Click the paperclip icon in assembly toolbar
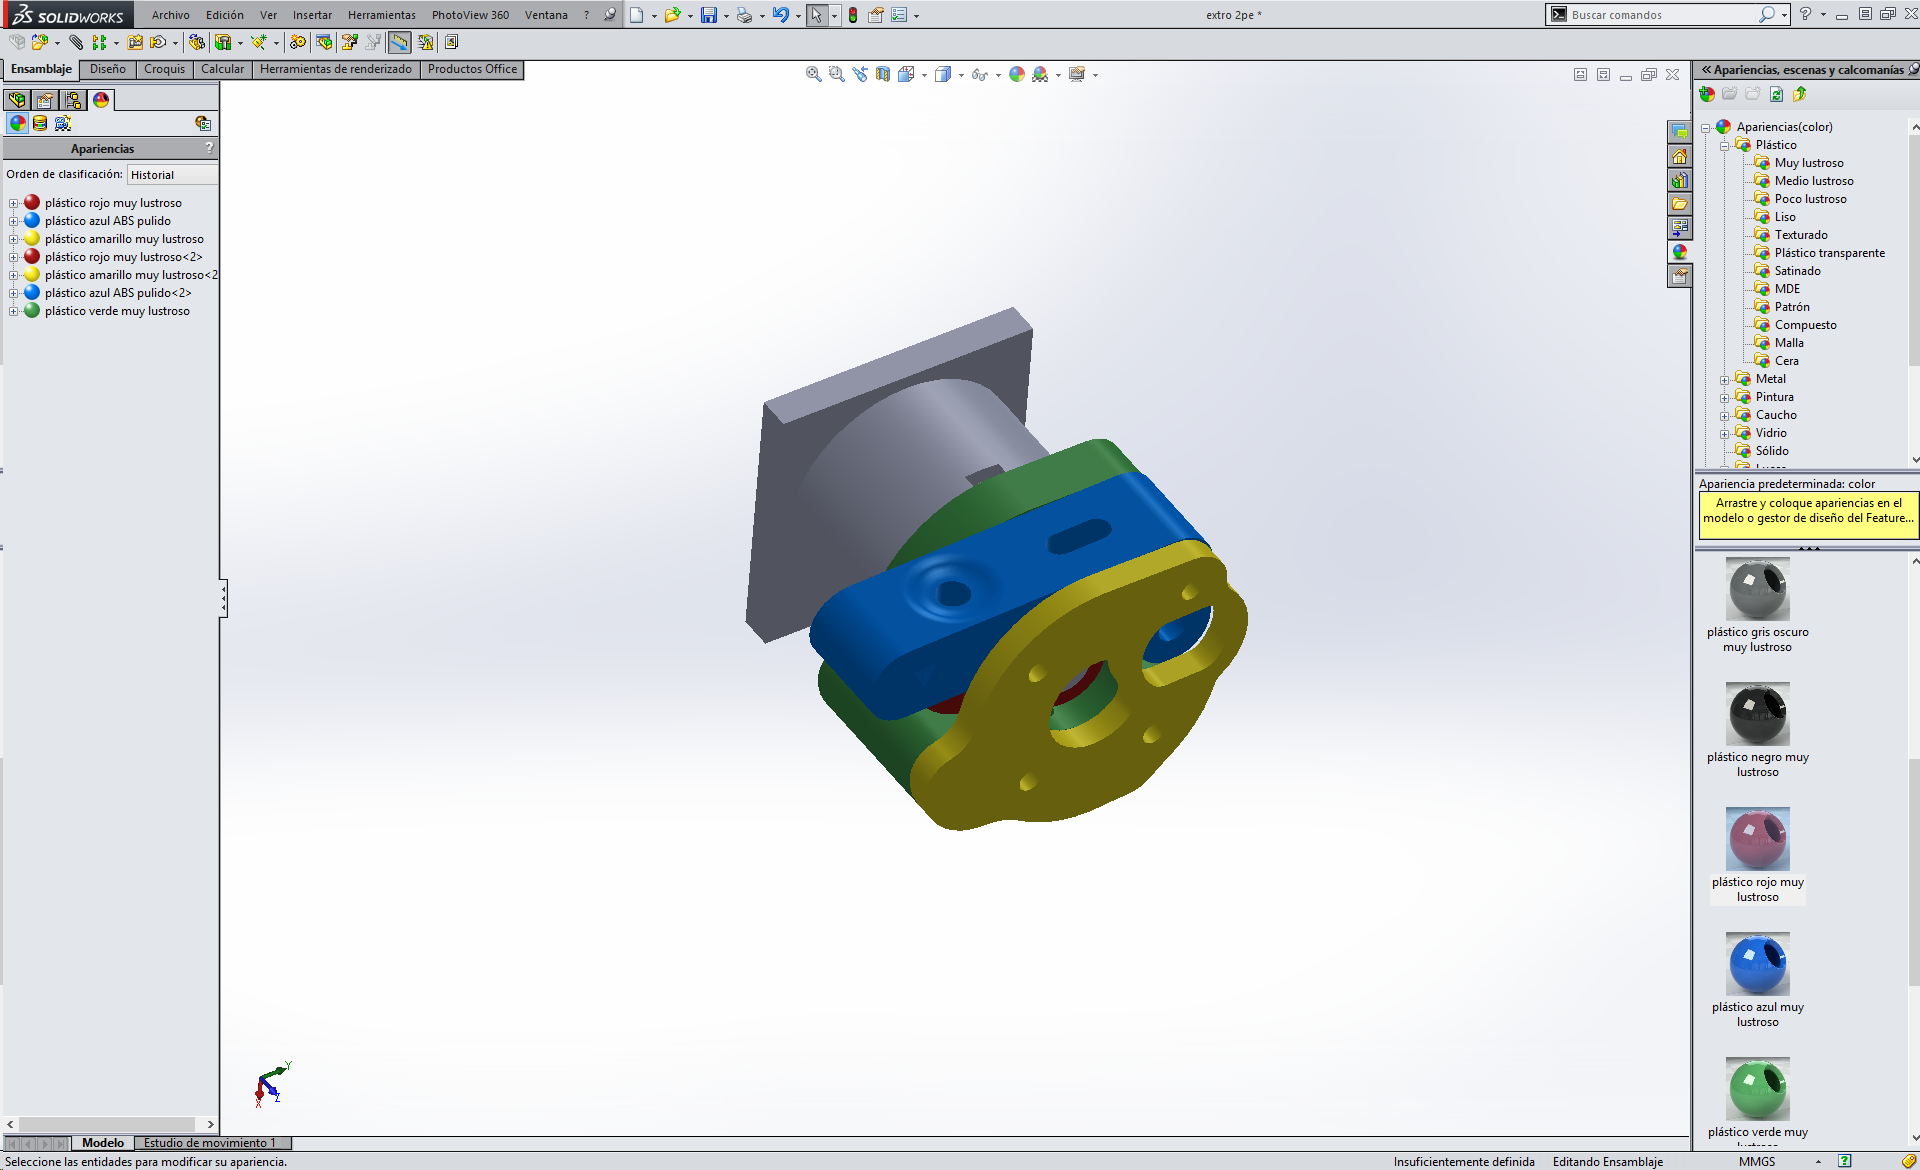Viewport: 1920px width, 1170px height. 76,42
